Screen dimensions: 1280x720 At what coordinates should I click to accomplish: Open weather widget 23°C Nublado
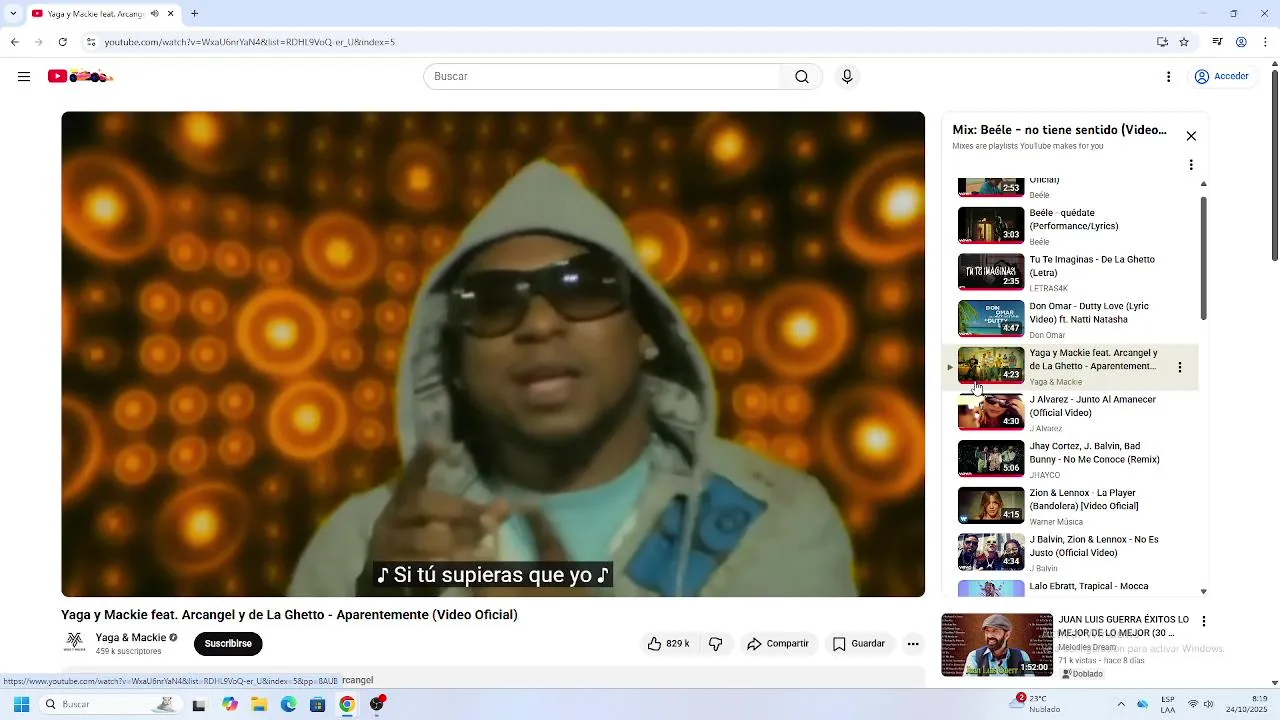[x=1037, y=704]
